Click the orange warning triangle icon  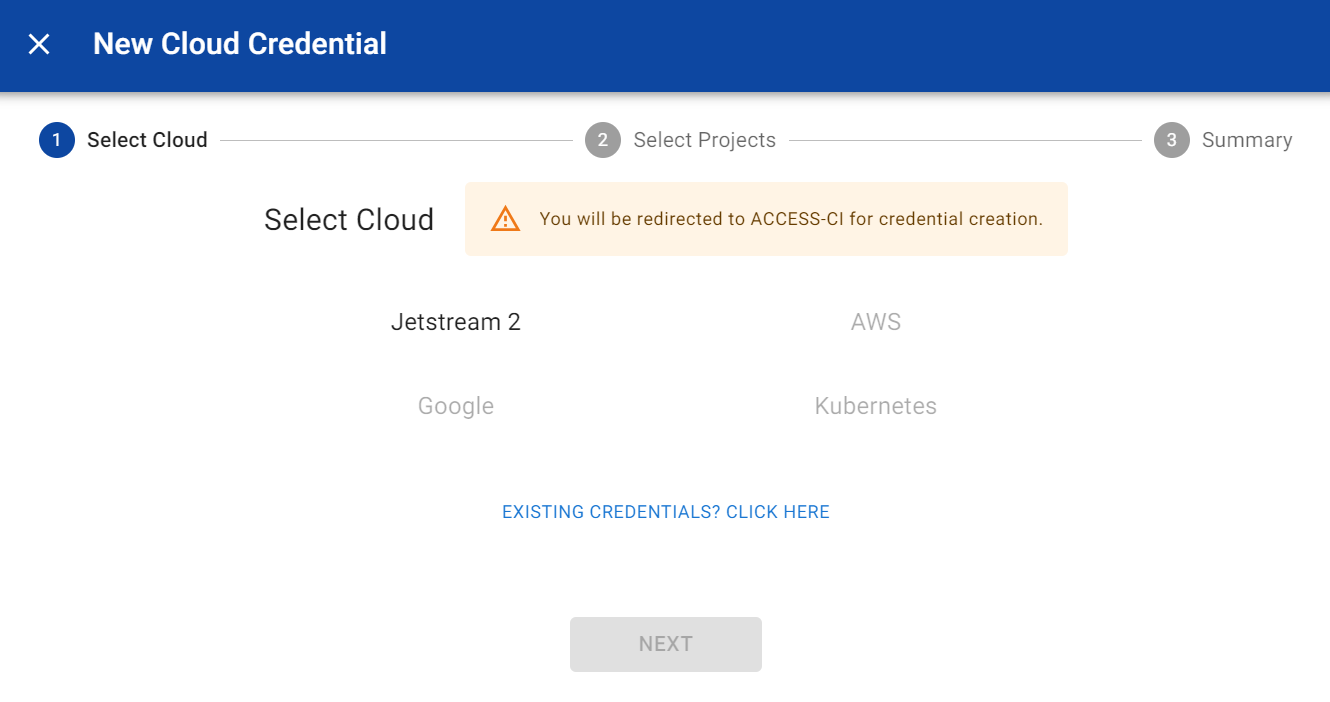[x=506, y=219]
